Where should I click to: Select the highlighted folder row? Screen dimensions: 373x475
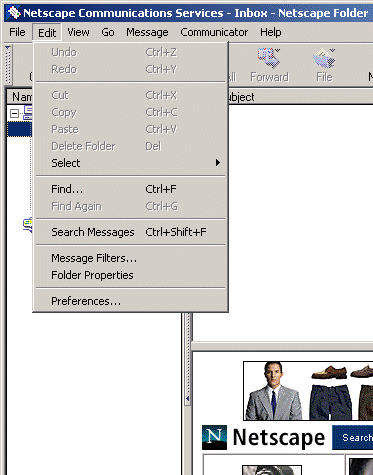[x=20, y=129]
